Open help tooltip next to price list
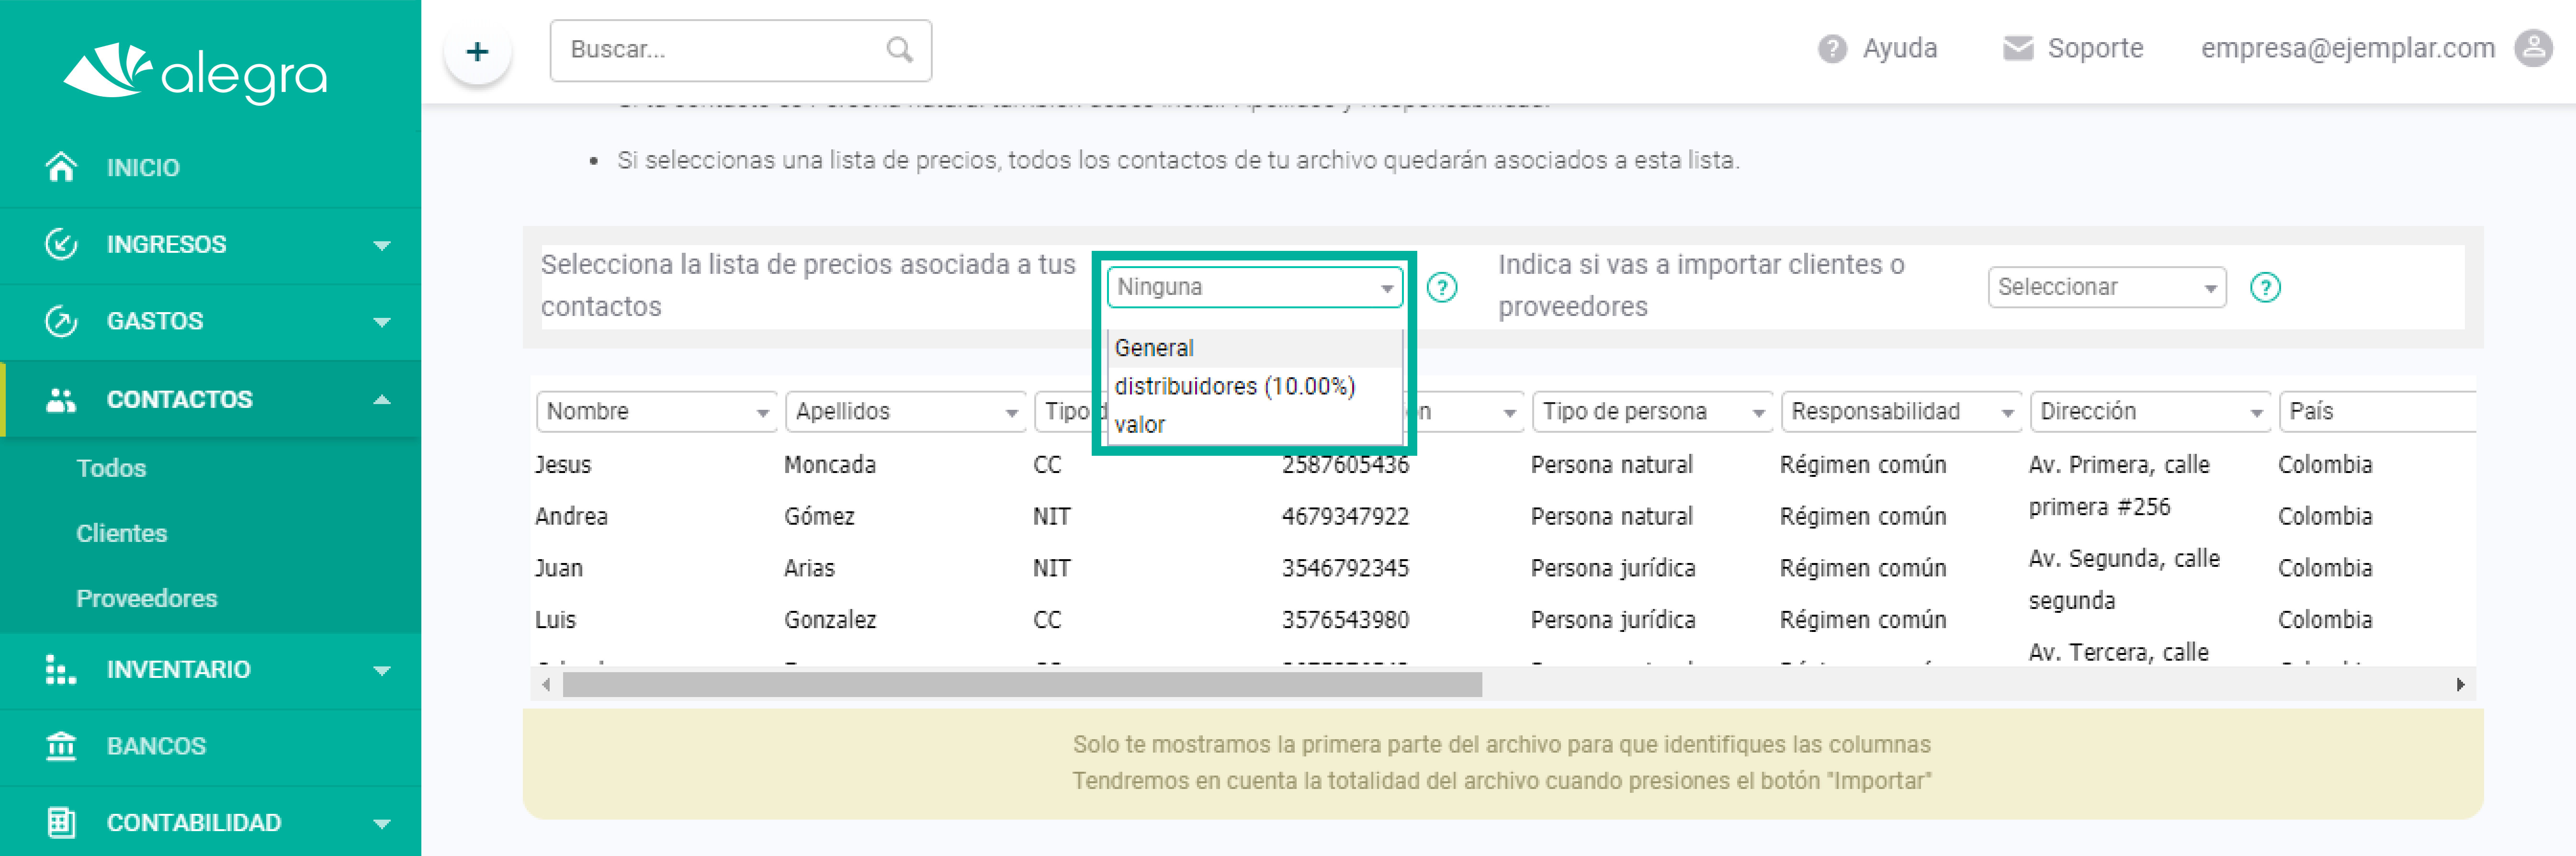The height and width of the screenshot is (856, 2576). [x=1441, y=288]
